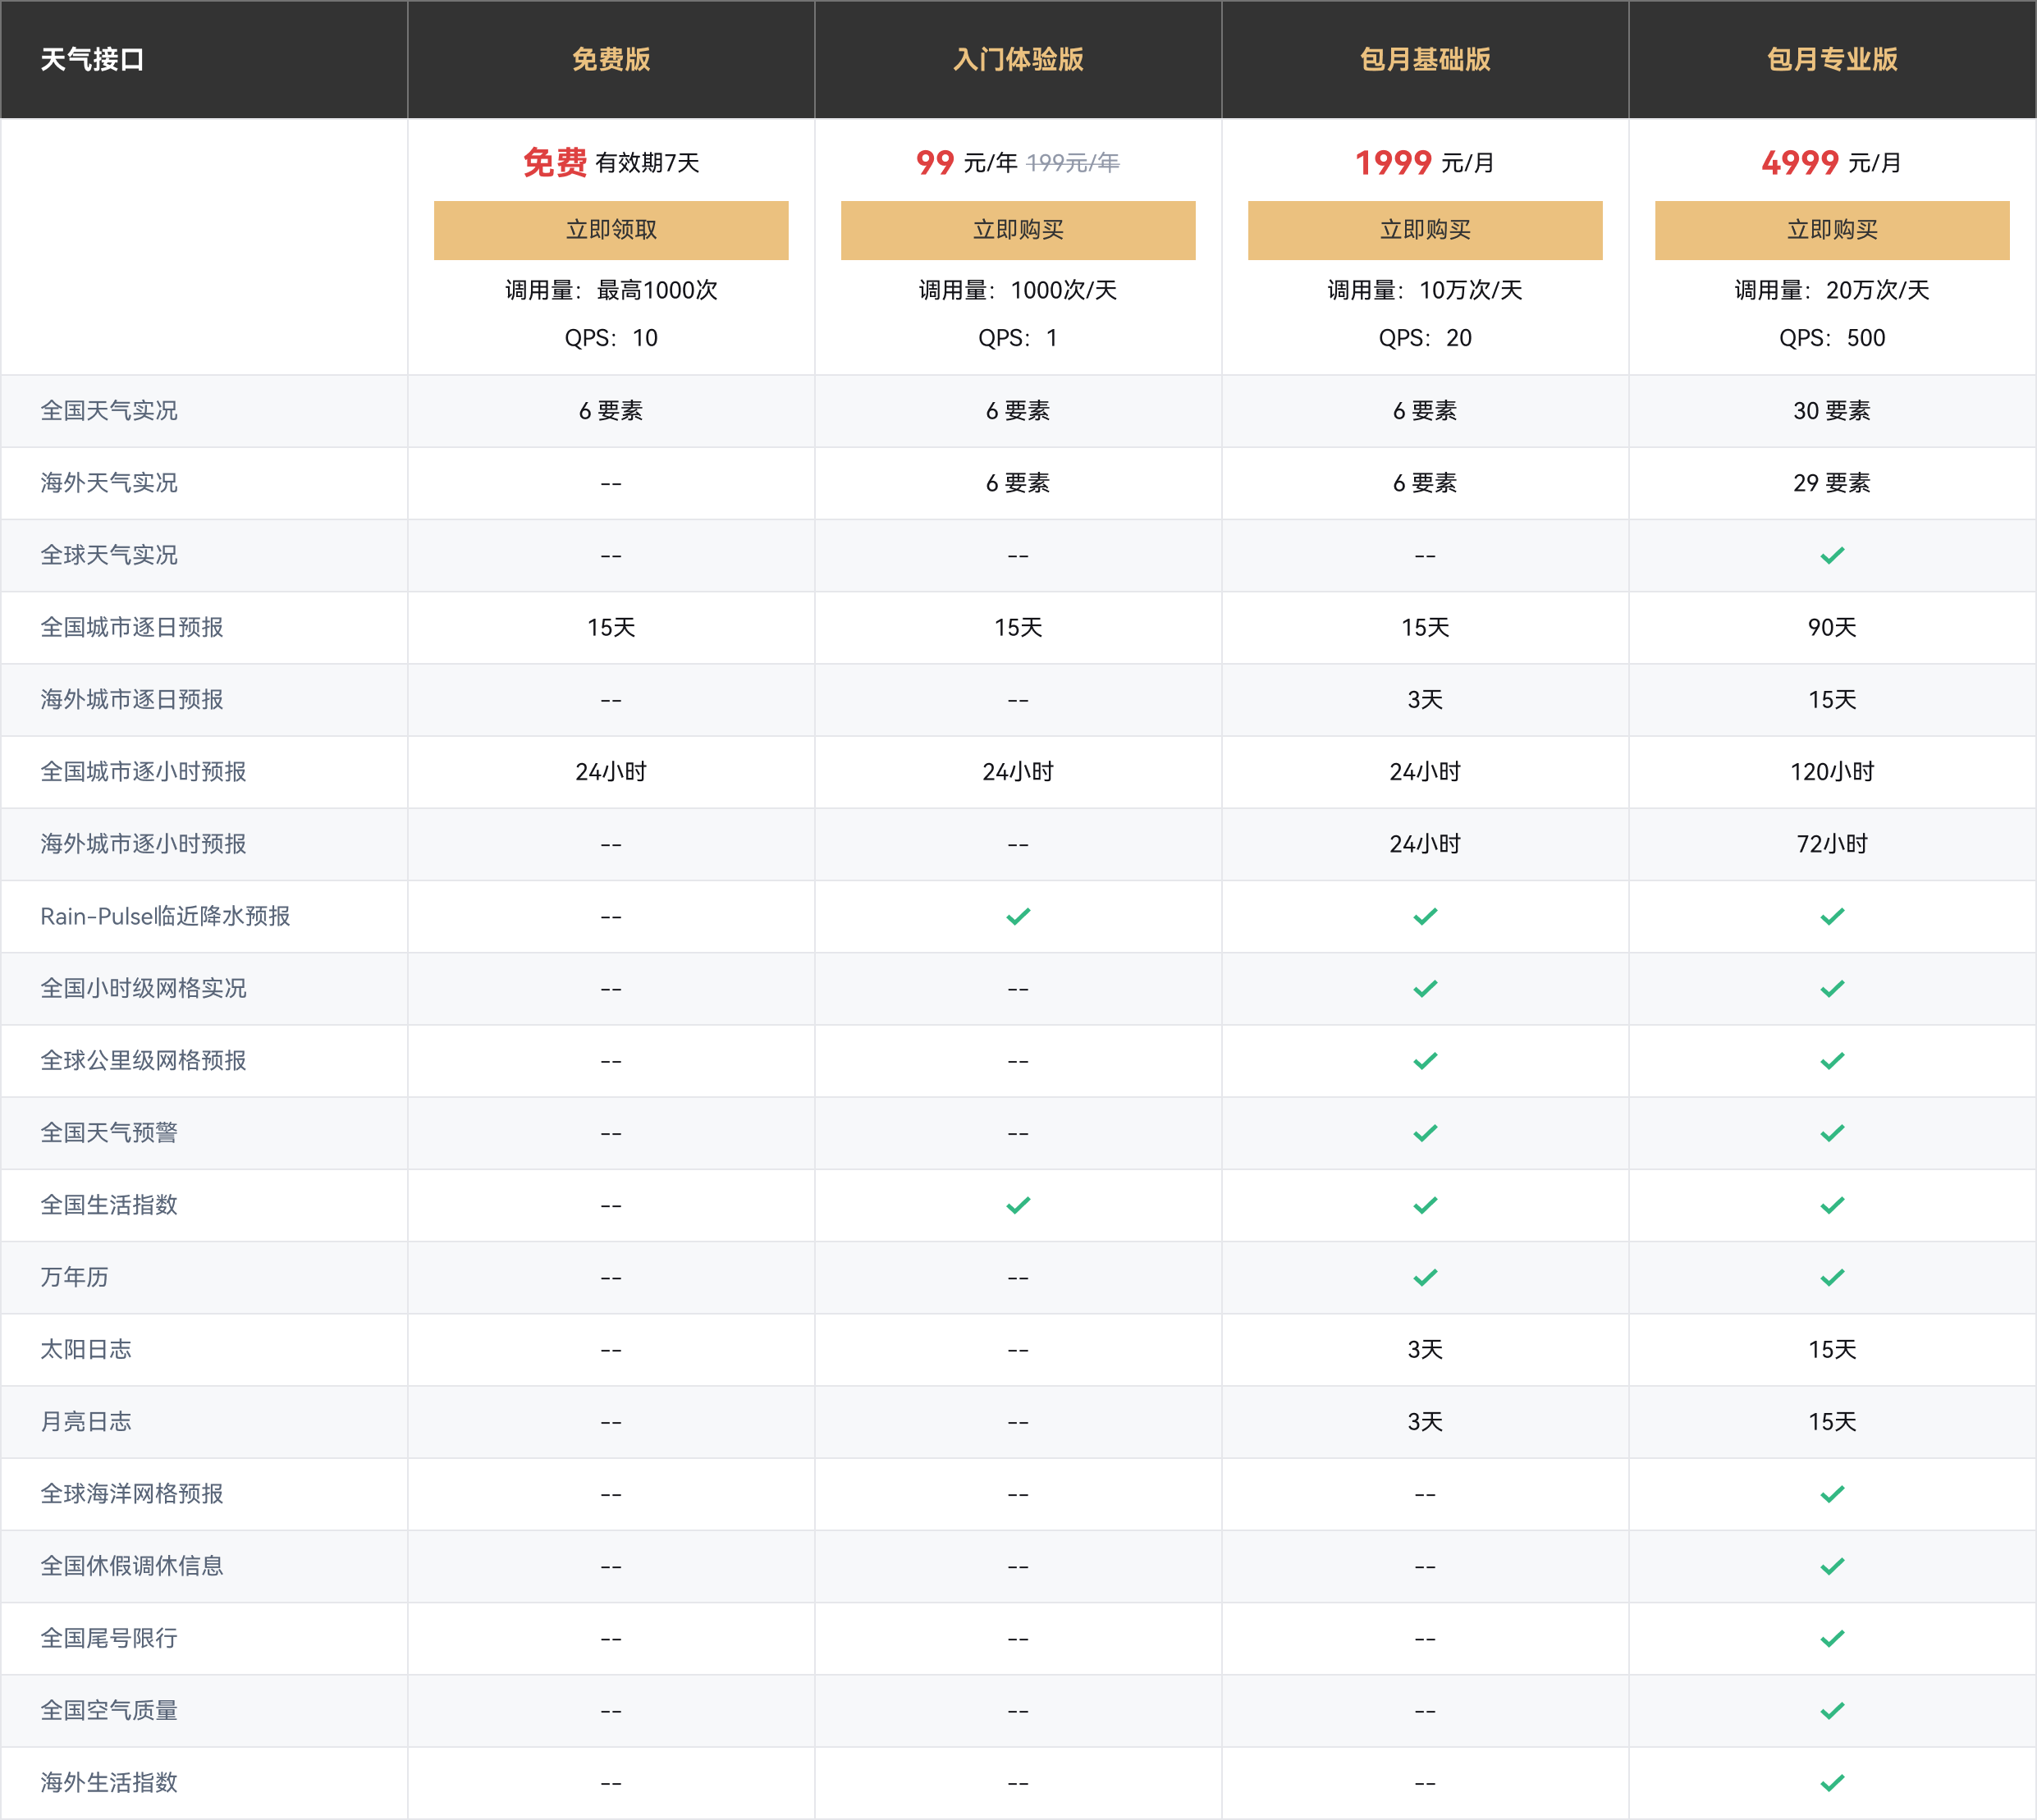Select the 入门体验版 column header
Viewport: 2037px width, 1820px height.
point(1018,59)
